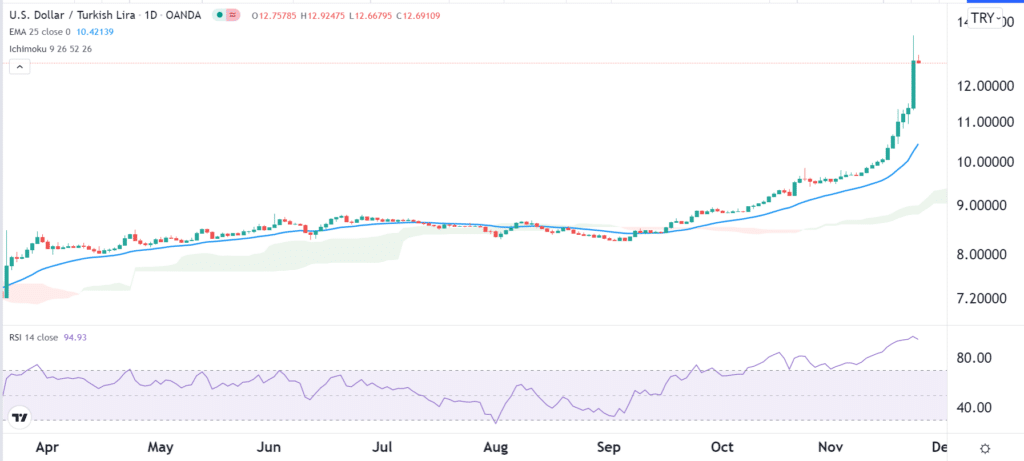Click the TradingView logo icon
Image resolution: width=1024 pixels, height=461 pixels.
[x=20, y=419]
